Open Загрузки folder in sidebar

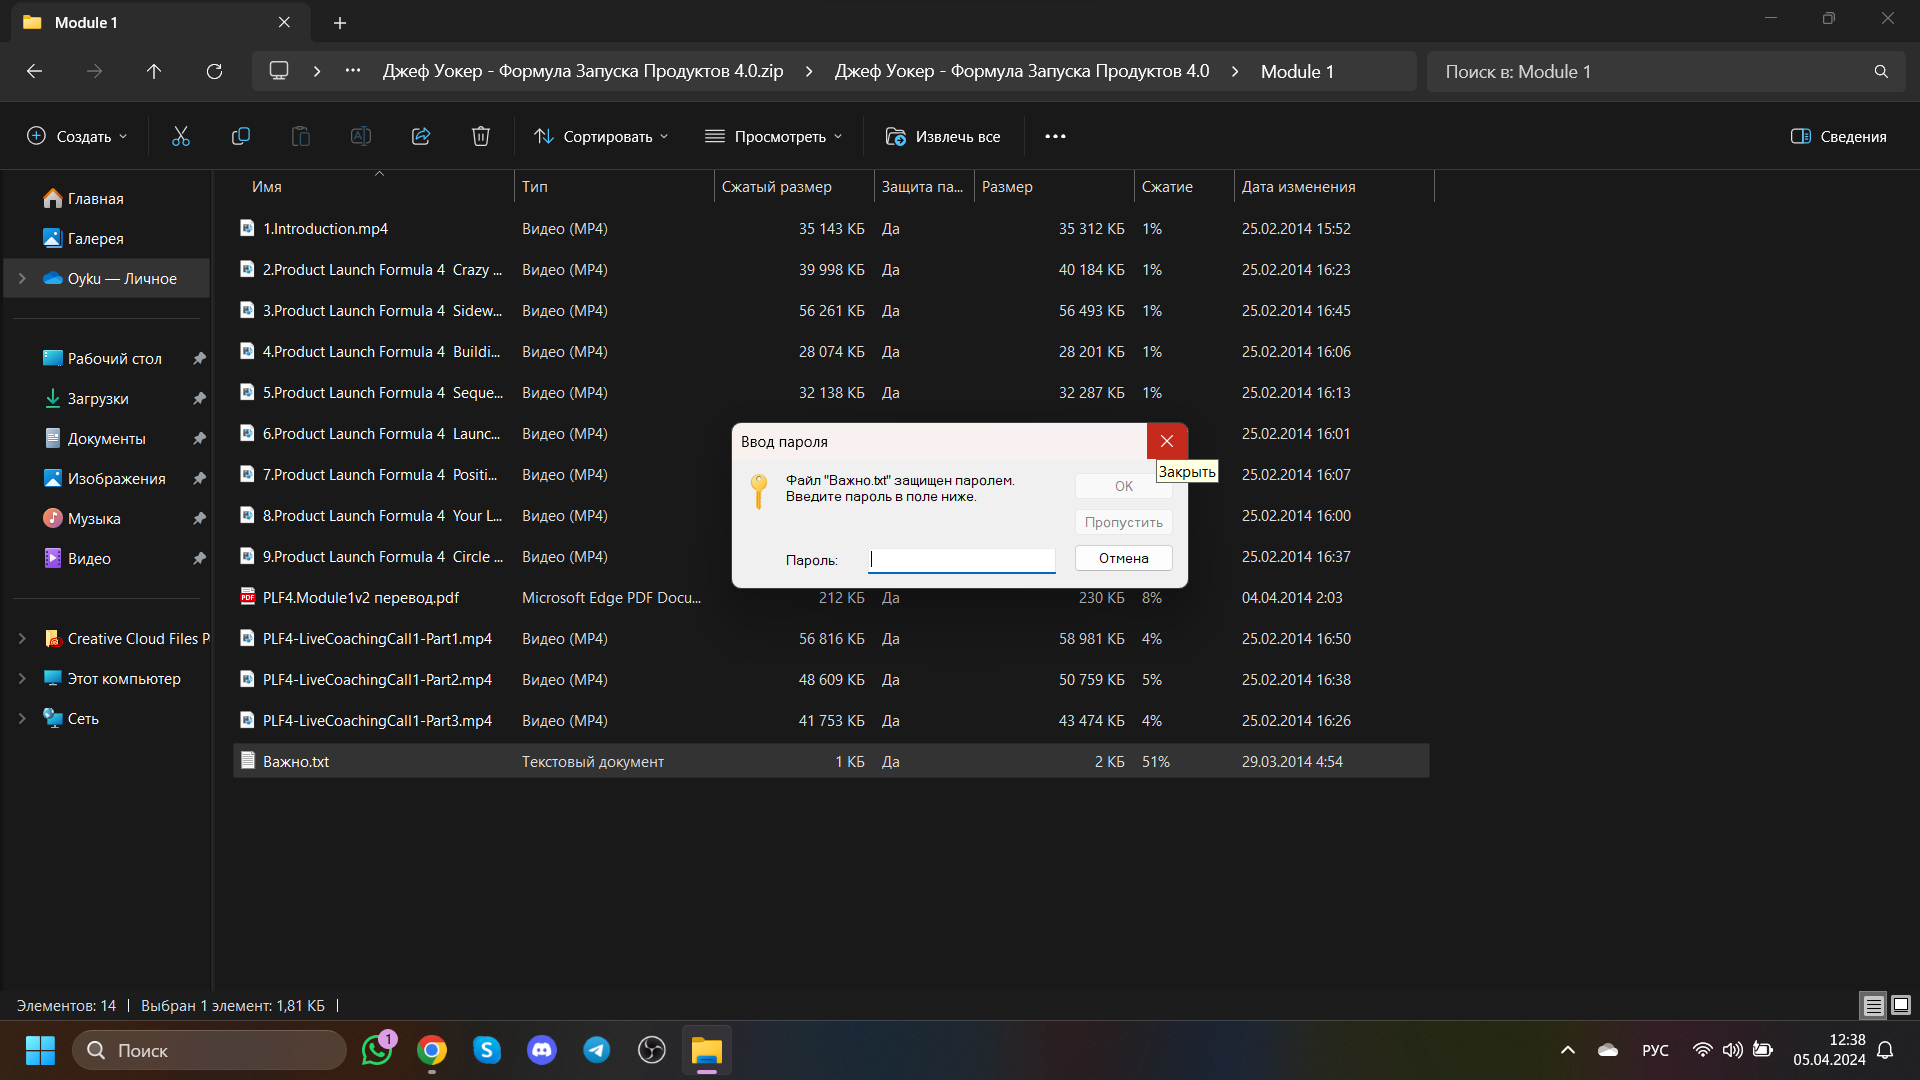pos(98,399)
